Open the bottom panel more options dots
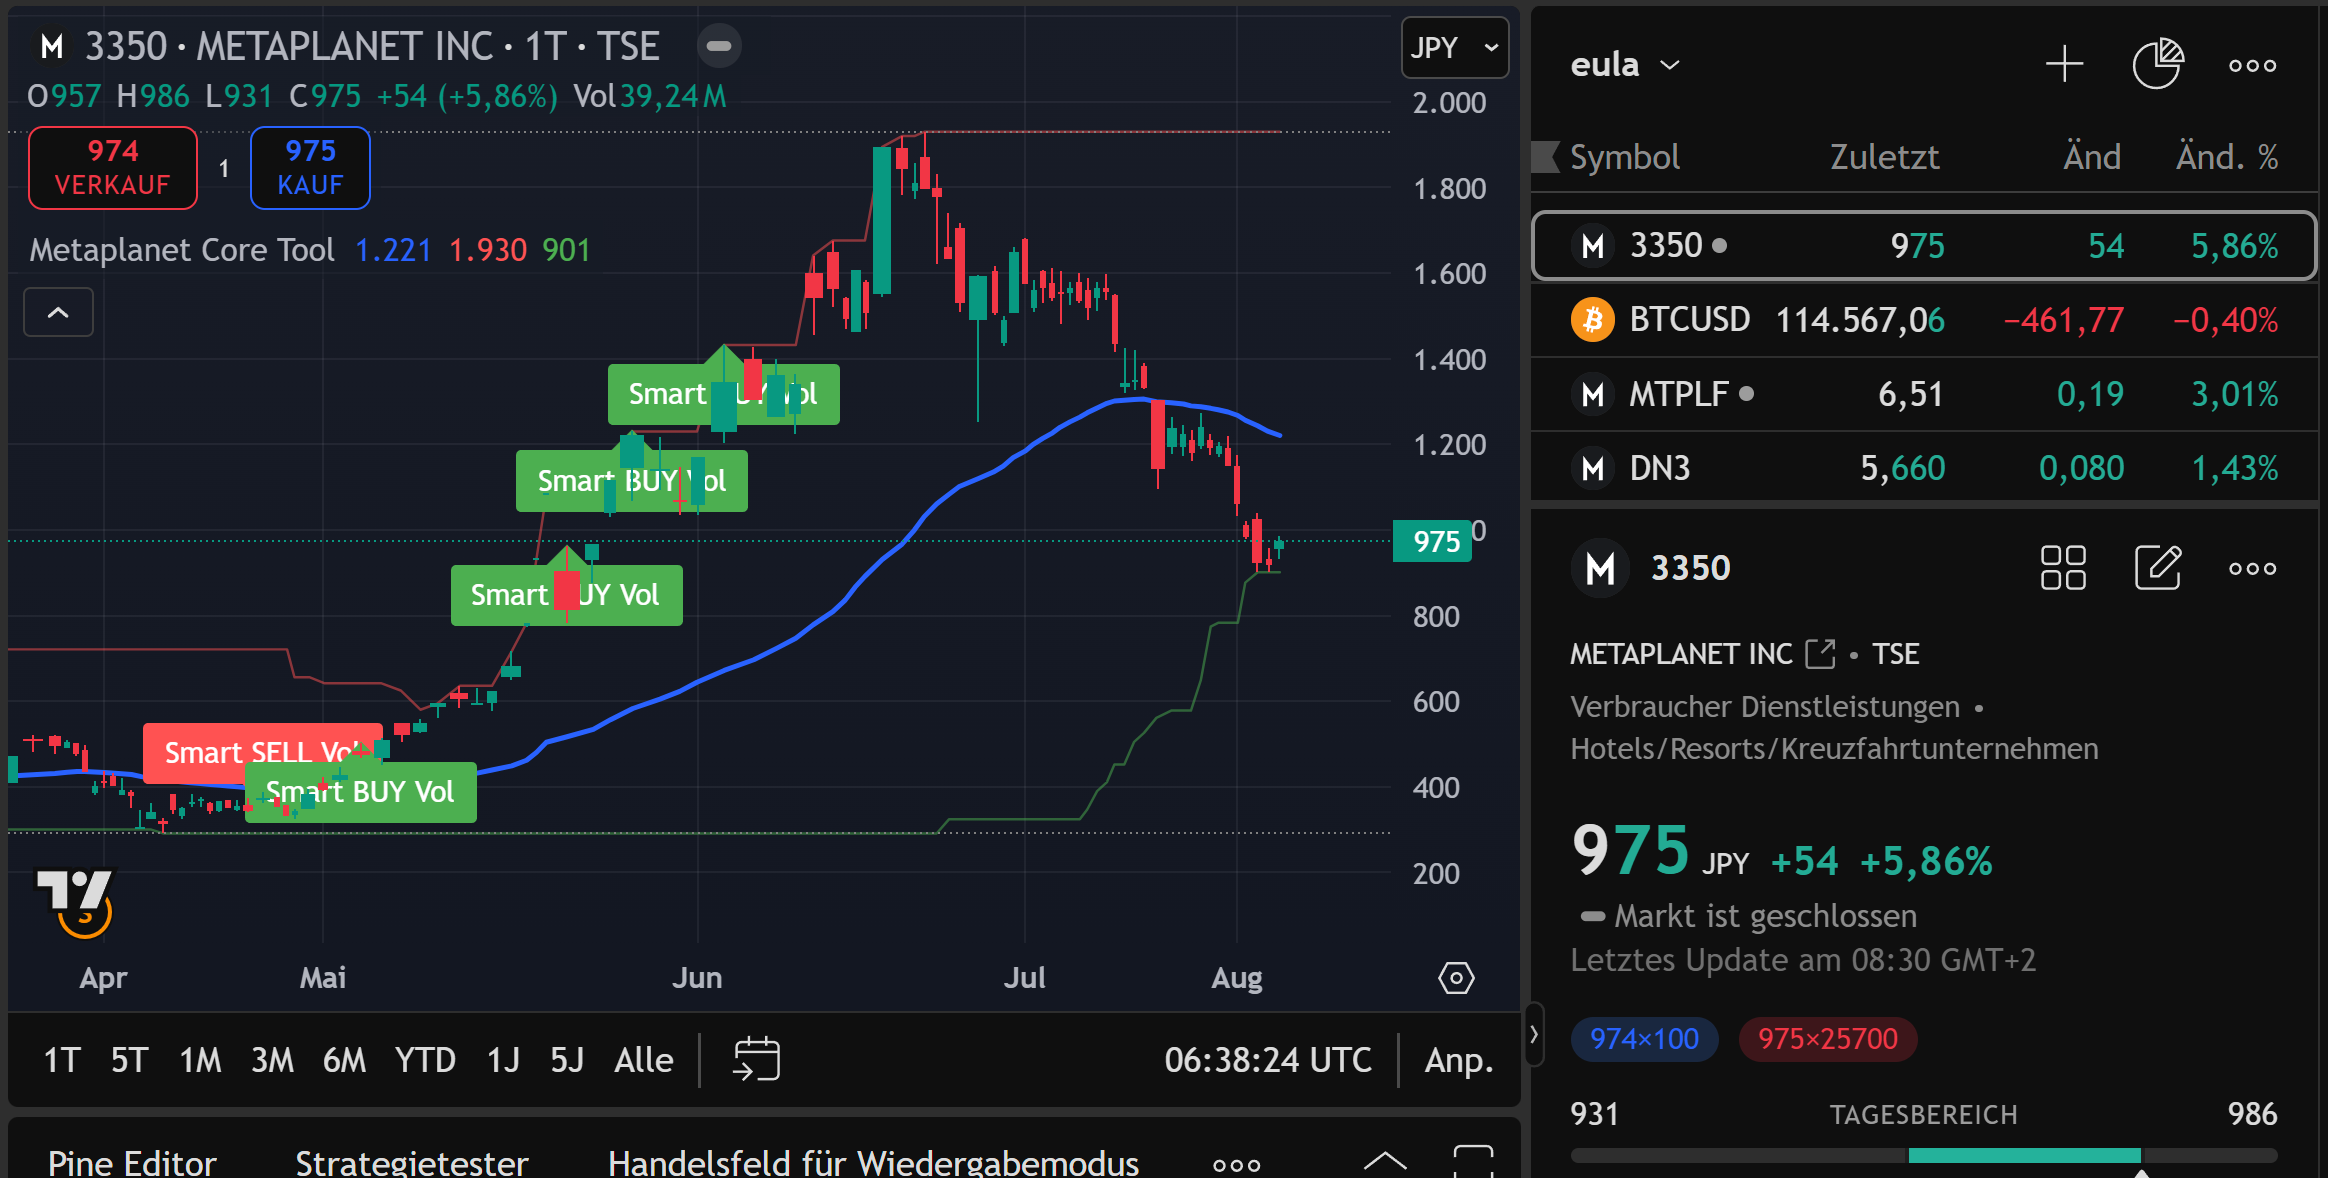Screen dimensions: 2328x1178 [x=1236, y=1165]
